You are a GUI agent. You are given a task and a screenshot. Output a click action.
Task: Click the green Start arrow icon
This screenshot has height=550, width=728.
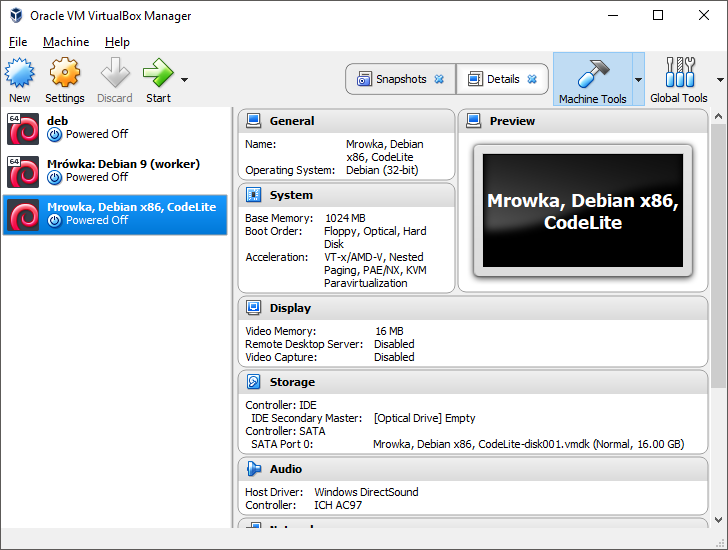157,73
